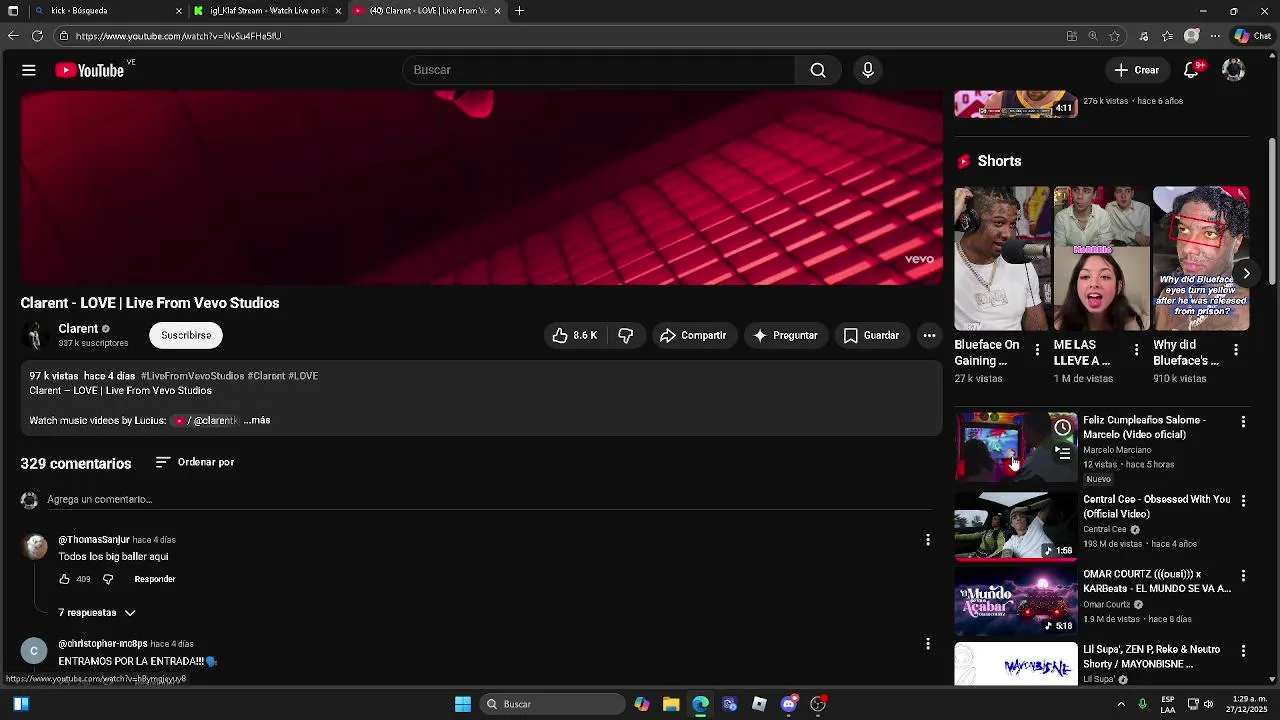Focus the Buscar YouTube search field
1280x720 pixels.
coord(599,70)
